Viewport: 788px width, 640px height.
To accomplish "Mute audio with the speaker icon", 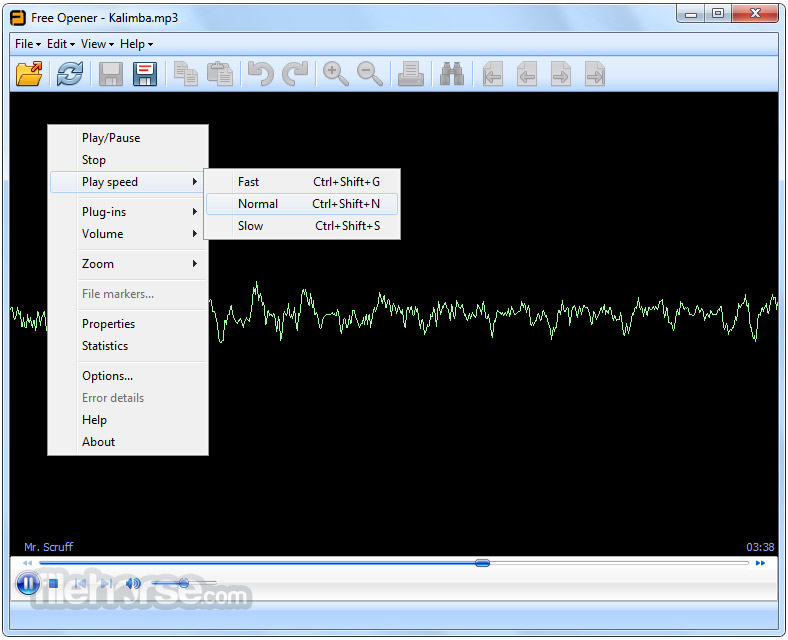I will tap(133, 583).
